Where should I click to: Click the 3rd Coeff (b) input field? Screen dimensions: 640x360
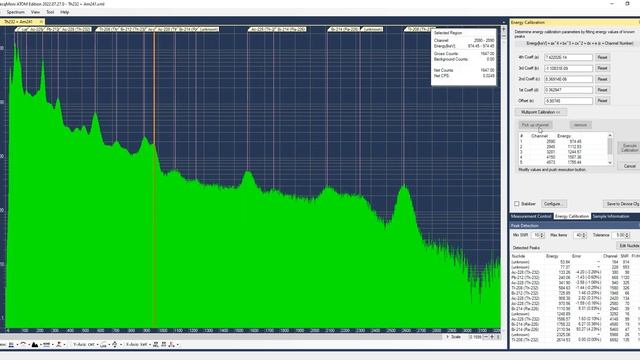(568, 68)
